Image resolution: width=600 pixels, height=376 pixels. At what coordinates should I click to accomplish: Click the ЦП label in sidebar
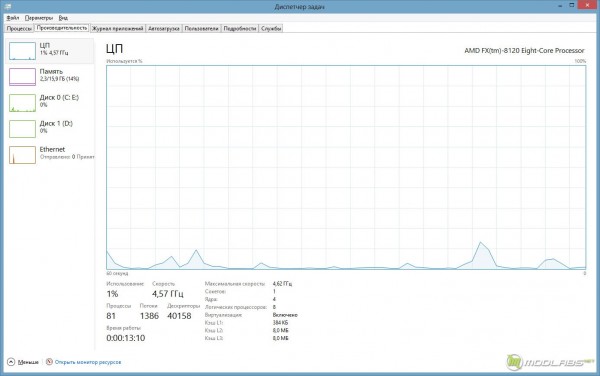[x=45, y=46]
